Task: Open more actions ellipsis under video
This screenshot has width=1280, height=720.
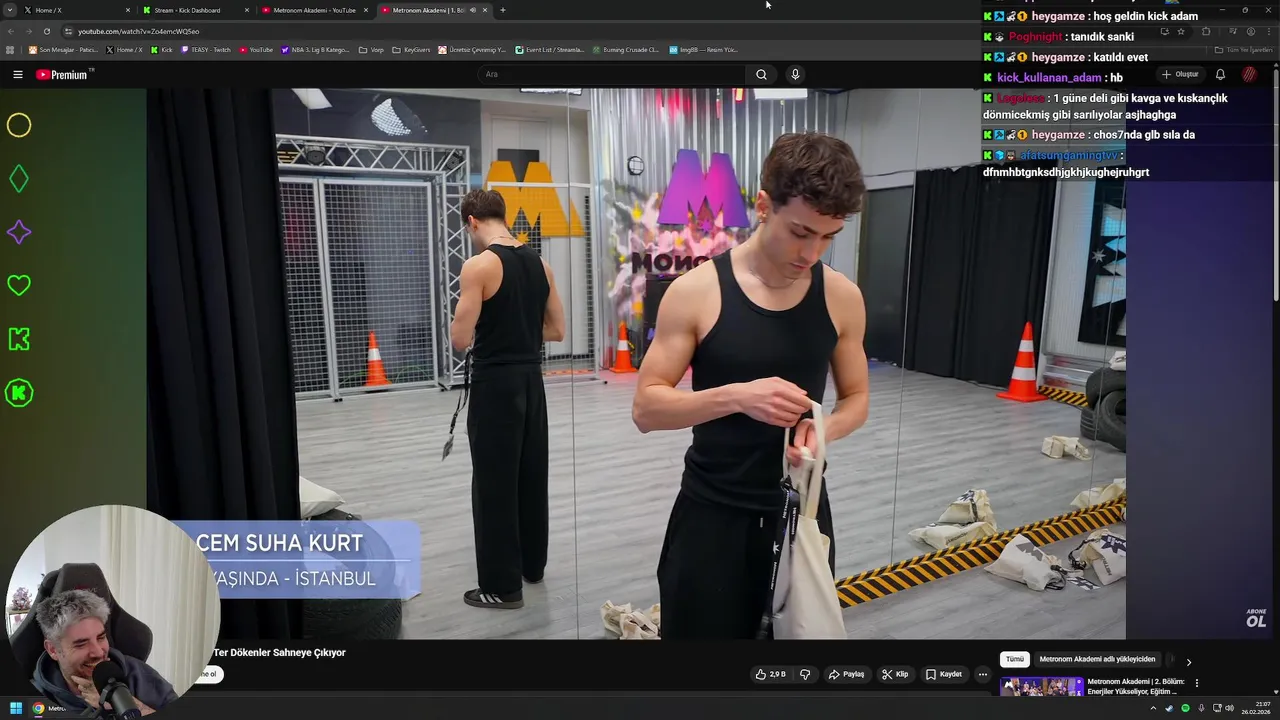Action: tap(982, 674)
